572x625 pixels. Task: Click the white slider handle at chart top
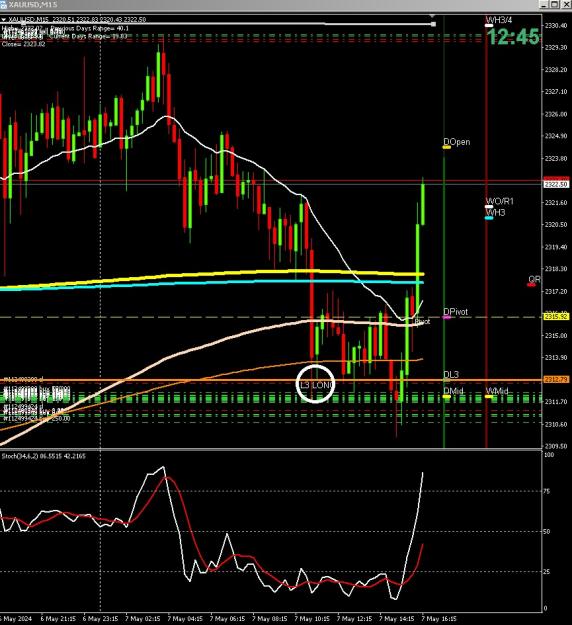[433, 24]
